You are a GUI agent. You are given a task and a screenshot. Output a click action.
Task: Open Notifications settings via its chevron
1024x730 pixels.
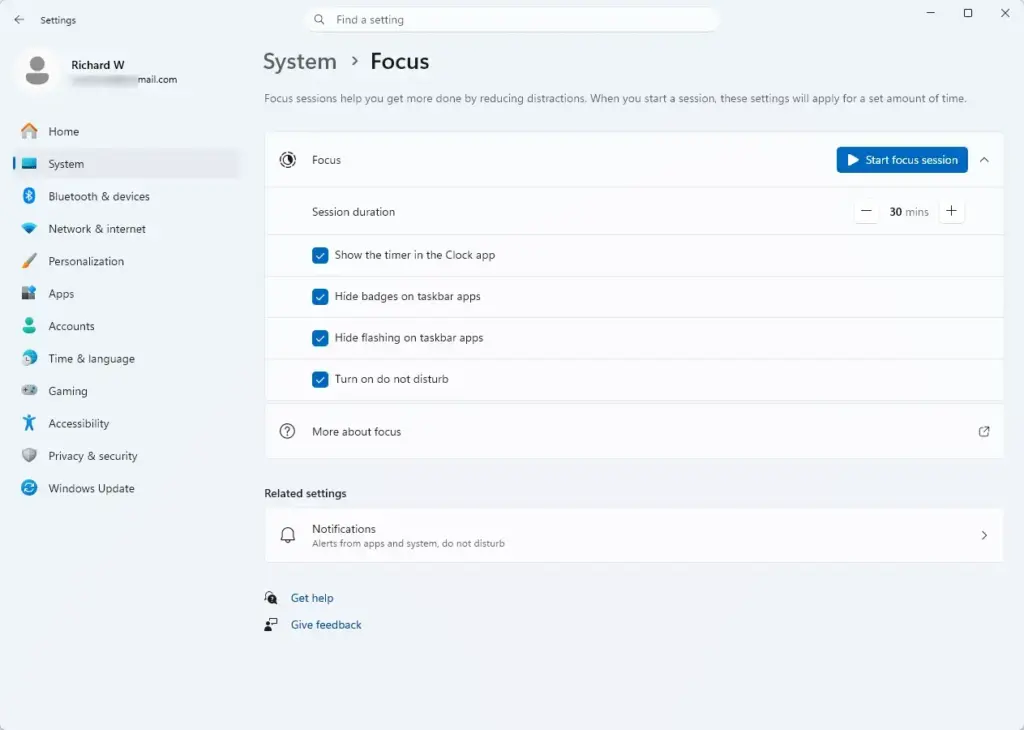[x=984, y=535]
